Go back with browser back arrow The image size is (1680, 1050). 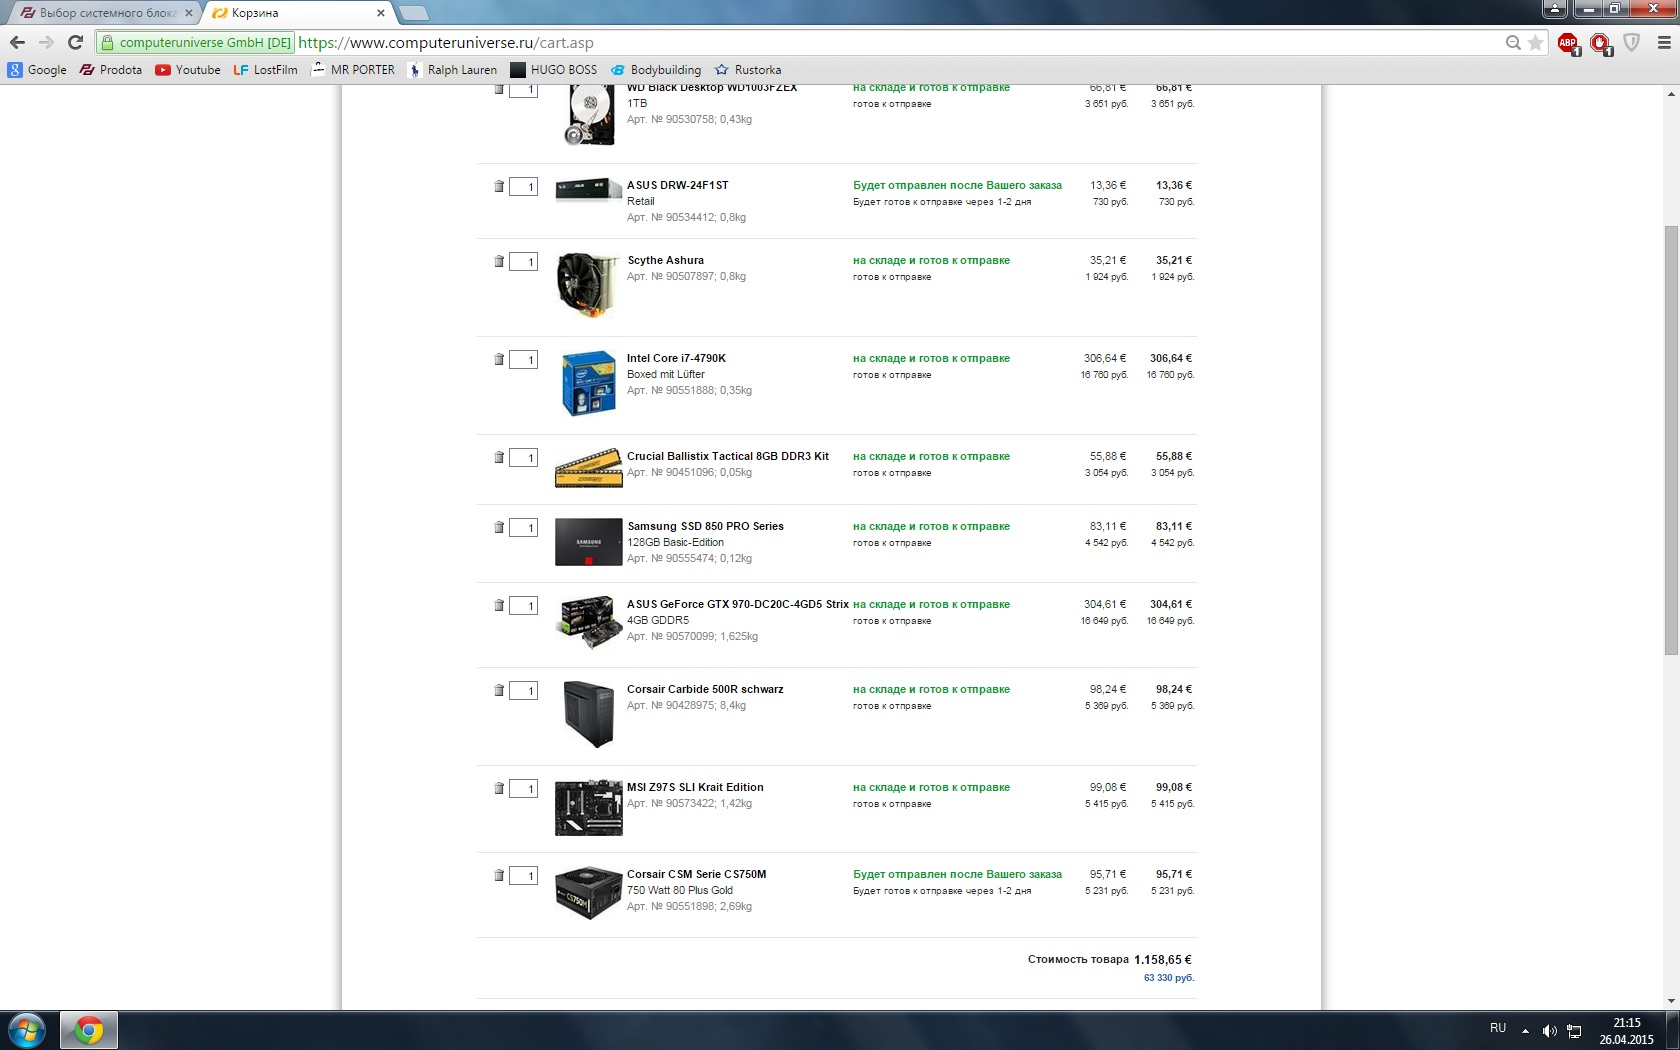click(17, 42)
